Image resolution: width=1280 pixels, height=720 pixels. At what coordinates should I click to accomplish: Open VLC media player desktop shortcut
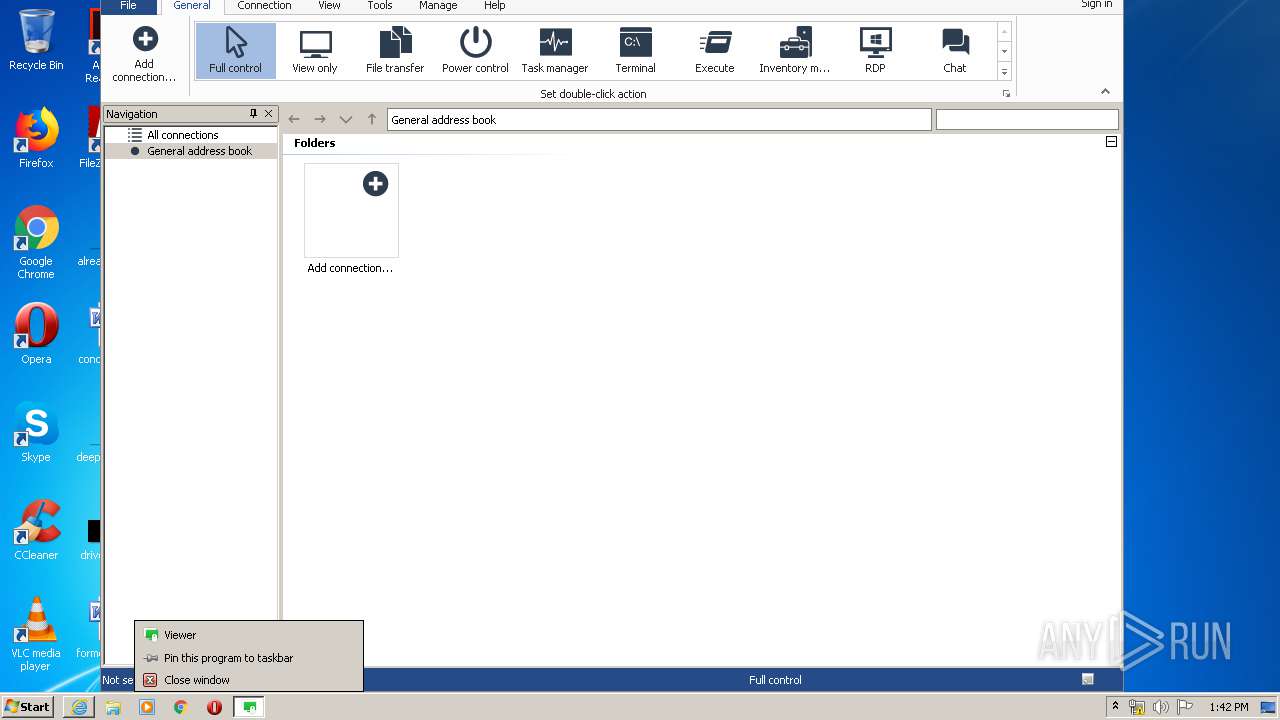coord(36,634)
